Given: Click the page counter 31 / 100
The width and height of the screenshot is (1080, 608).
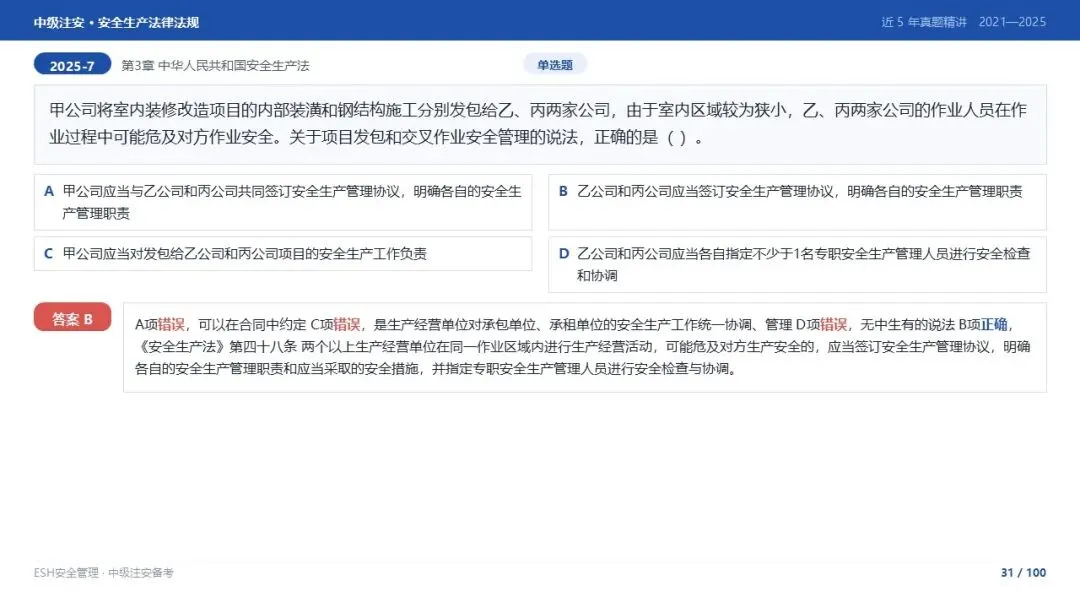Looking at the screenshot, I should click(1023, 572).
